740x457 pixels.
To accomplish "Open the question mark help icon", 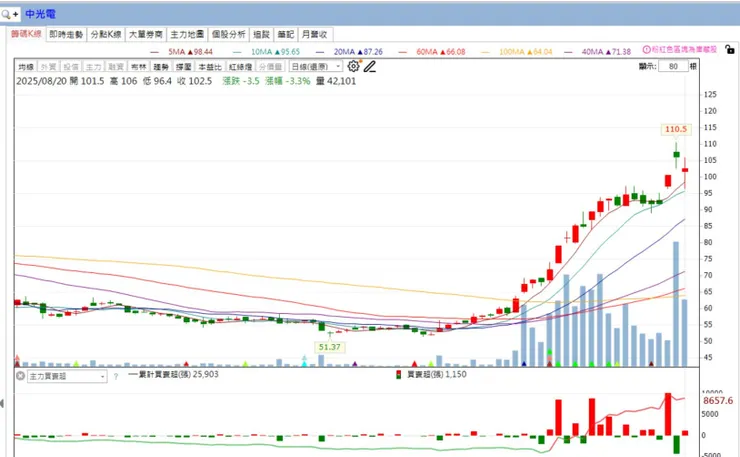I will pos(116,377).
